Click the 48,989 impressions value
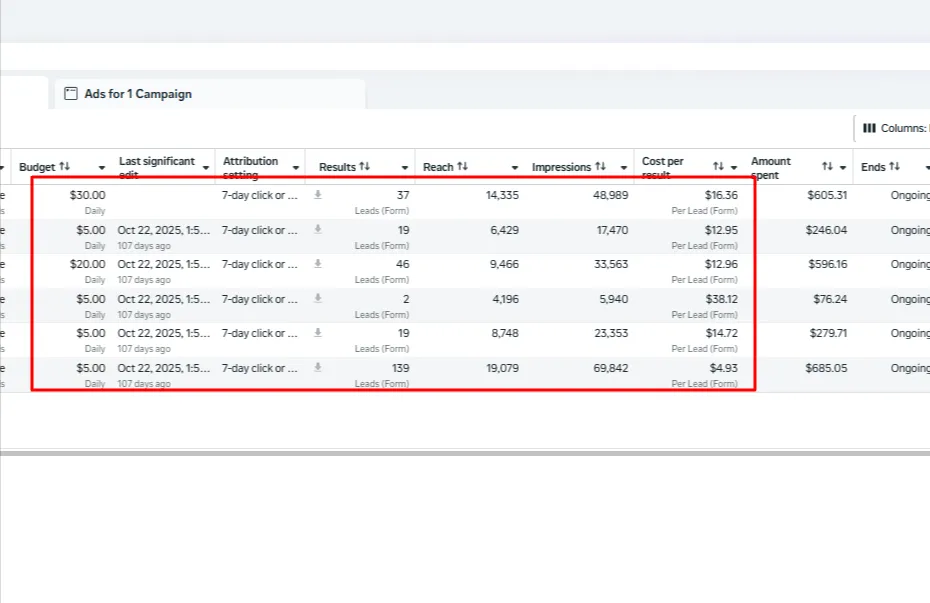 [610, 195]
